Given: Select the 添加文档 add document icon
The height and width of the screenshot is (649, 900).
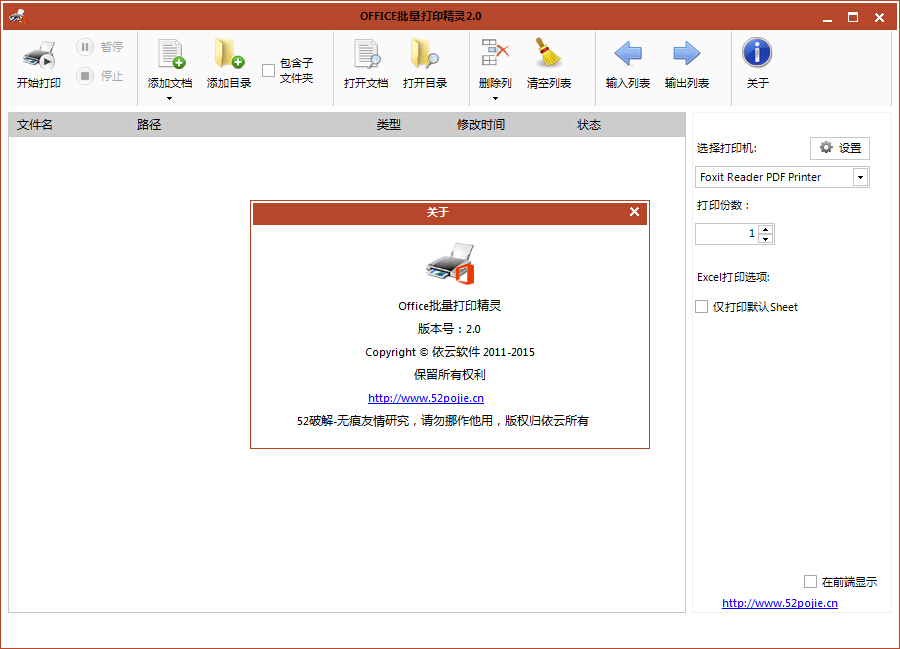Looking at the screenshot, I should tap(169, 52).
